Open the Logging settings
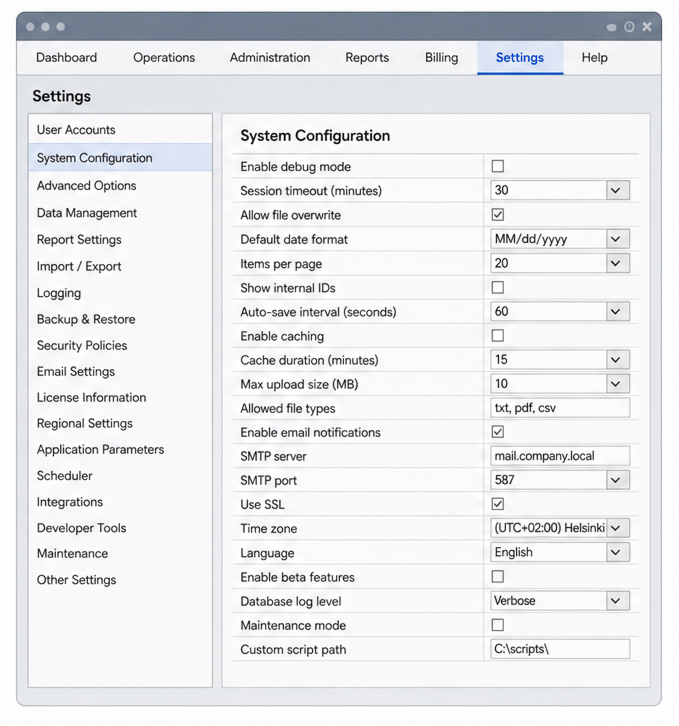The height and width of the screenshot is (726, 679). (120, 293)
